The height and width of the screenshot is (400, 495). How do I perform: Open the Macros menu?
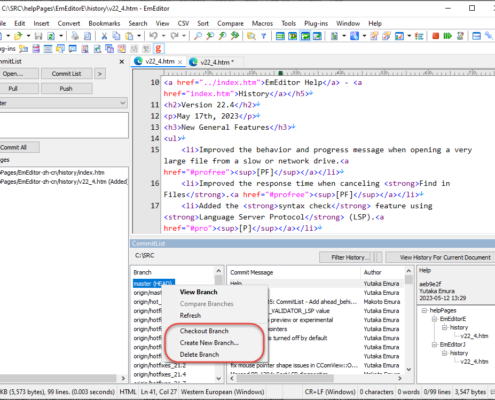pos(262,23)
